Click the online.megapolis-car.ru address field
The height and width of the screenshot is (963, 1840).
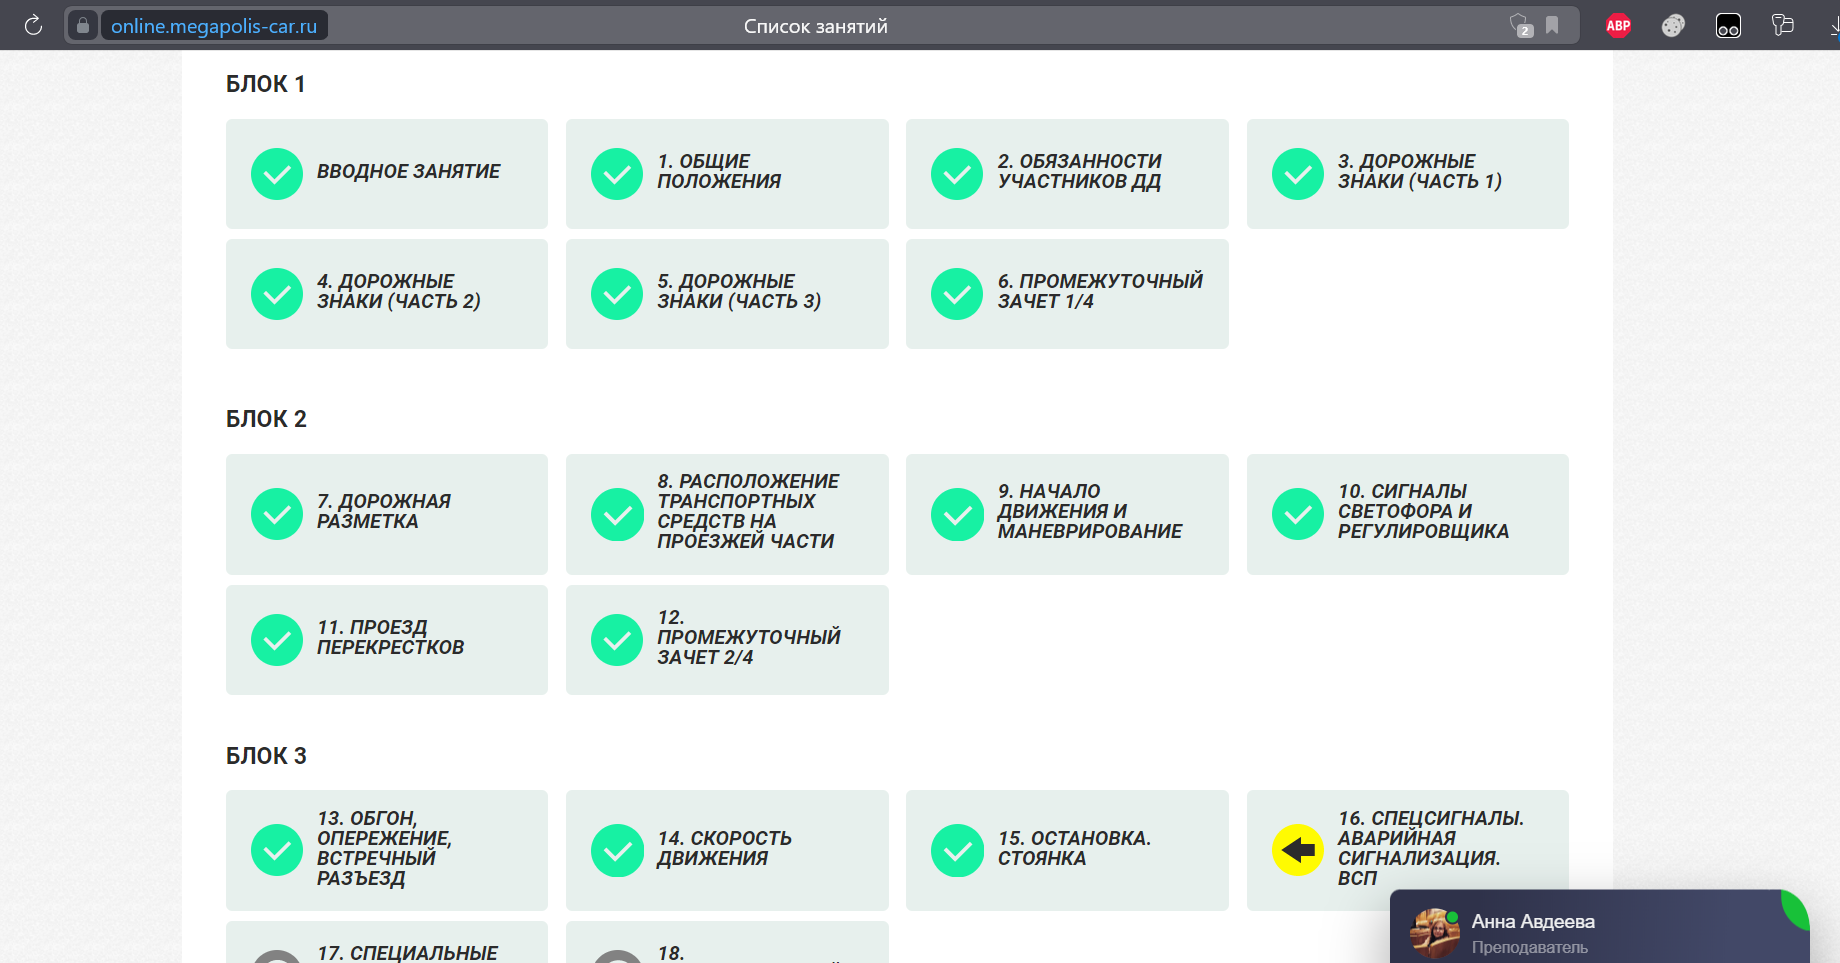tap(214, 26)
